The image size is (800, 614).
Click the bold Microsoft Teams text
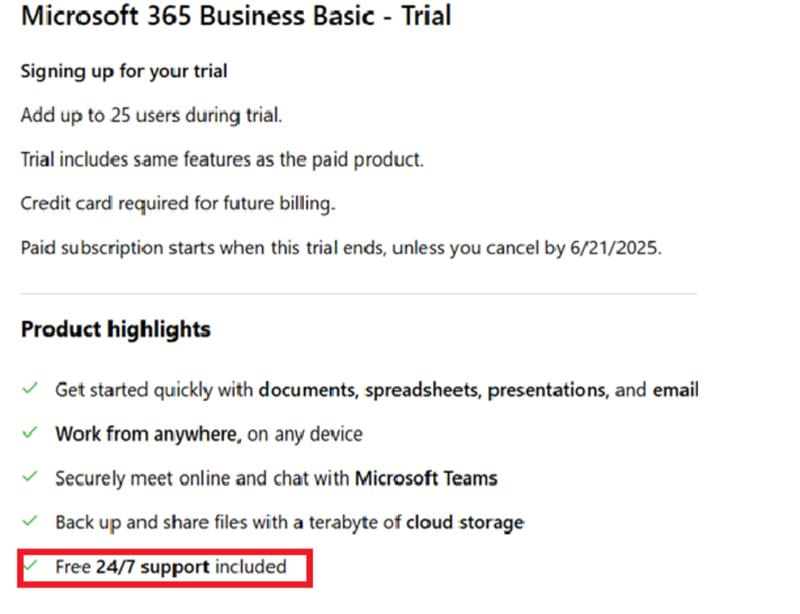(x=426, y=478)
